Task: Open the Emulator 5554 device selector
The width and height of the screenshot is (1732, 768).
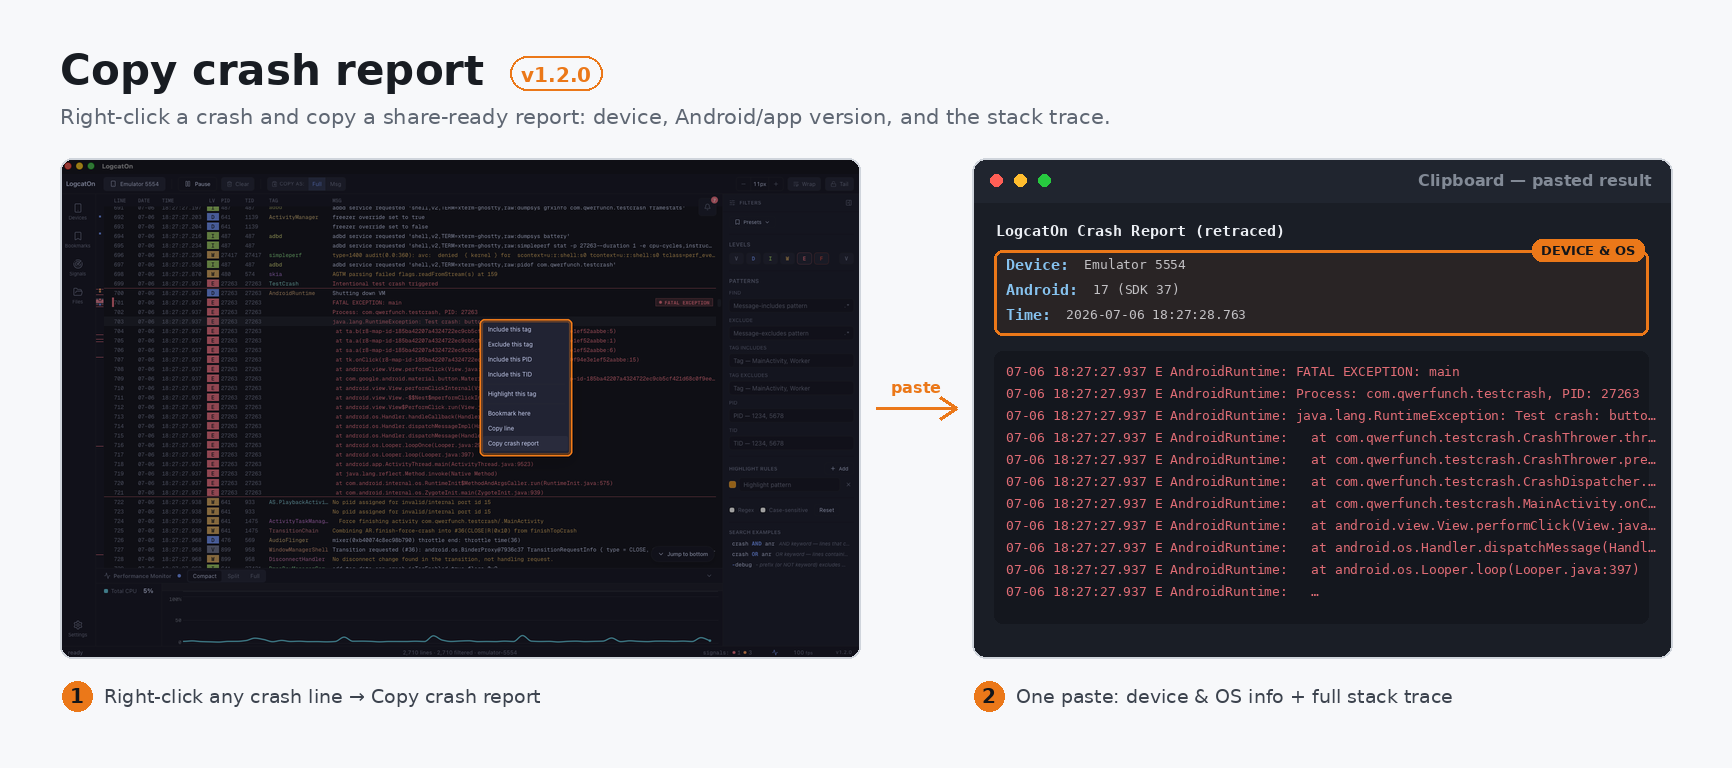Action: 135,184
